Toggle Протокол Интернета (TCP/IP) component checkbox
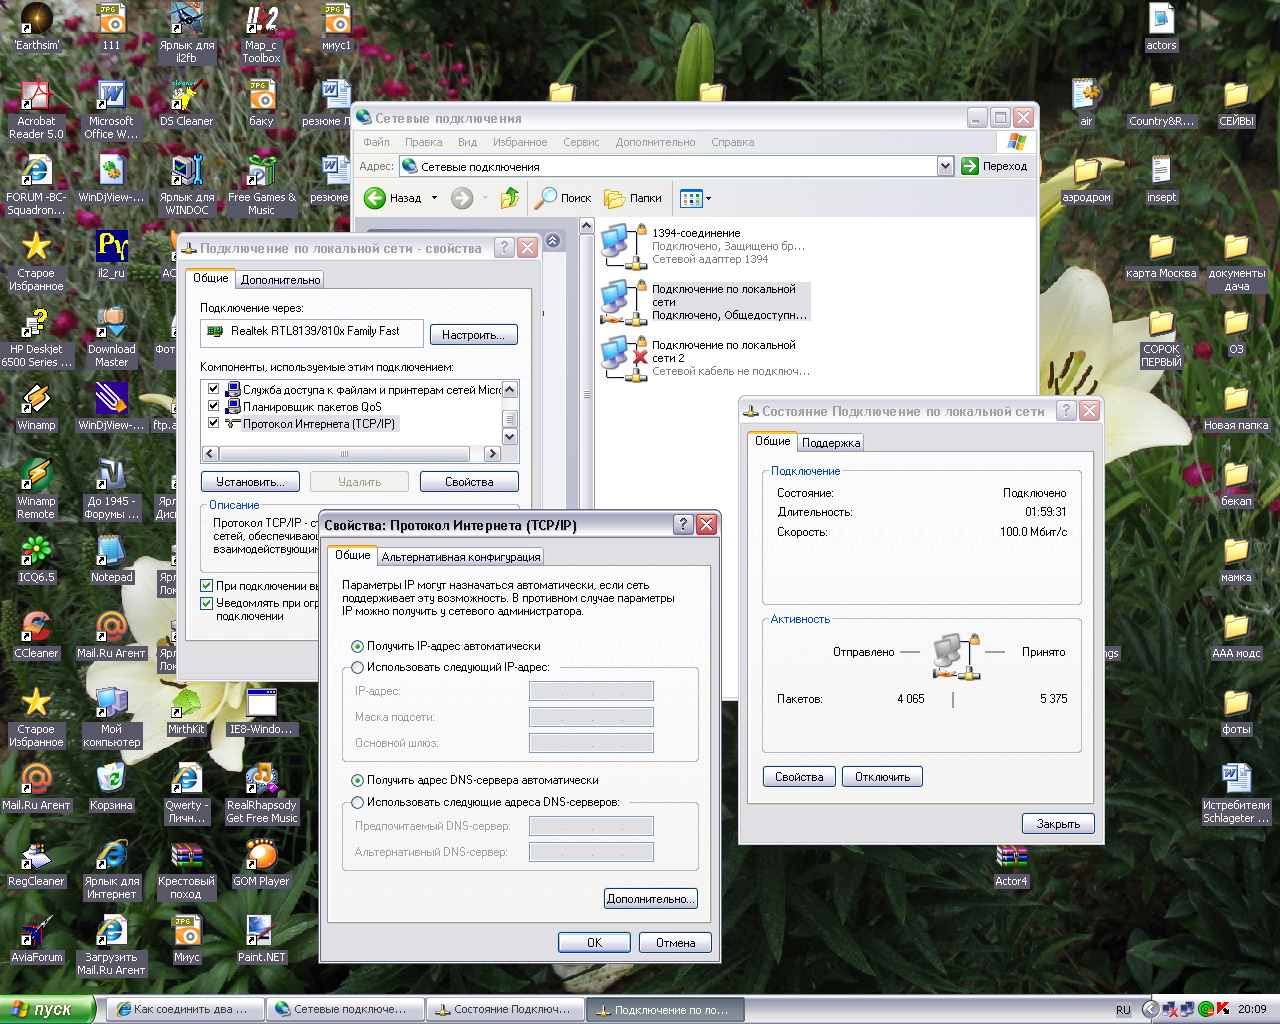The image size is (1280, 1024). tap(213, 423)
